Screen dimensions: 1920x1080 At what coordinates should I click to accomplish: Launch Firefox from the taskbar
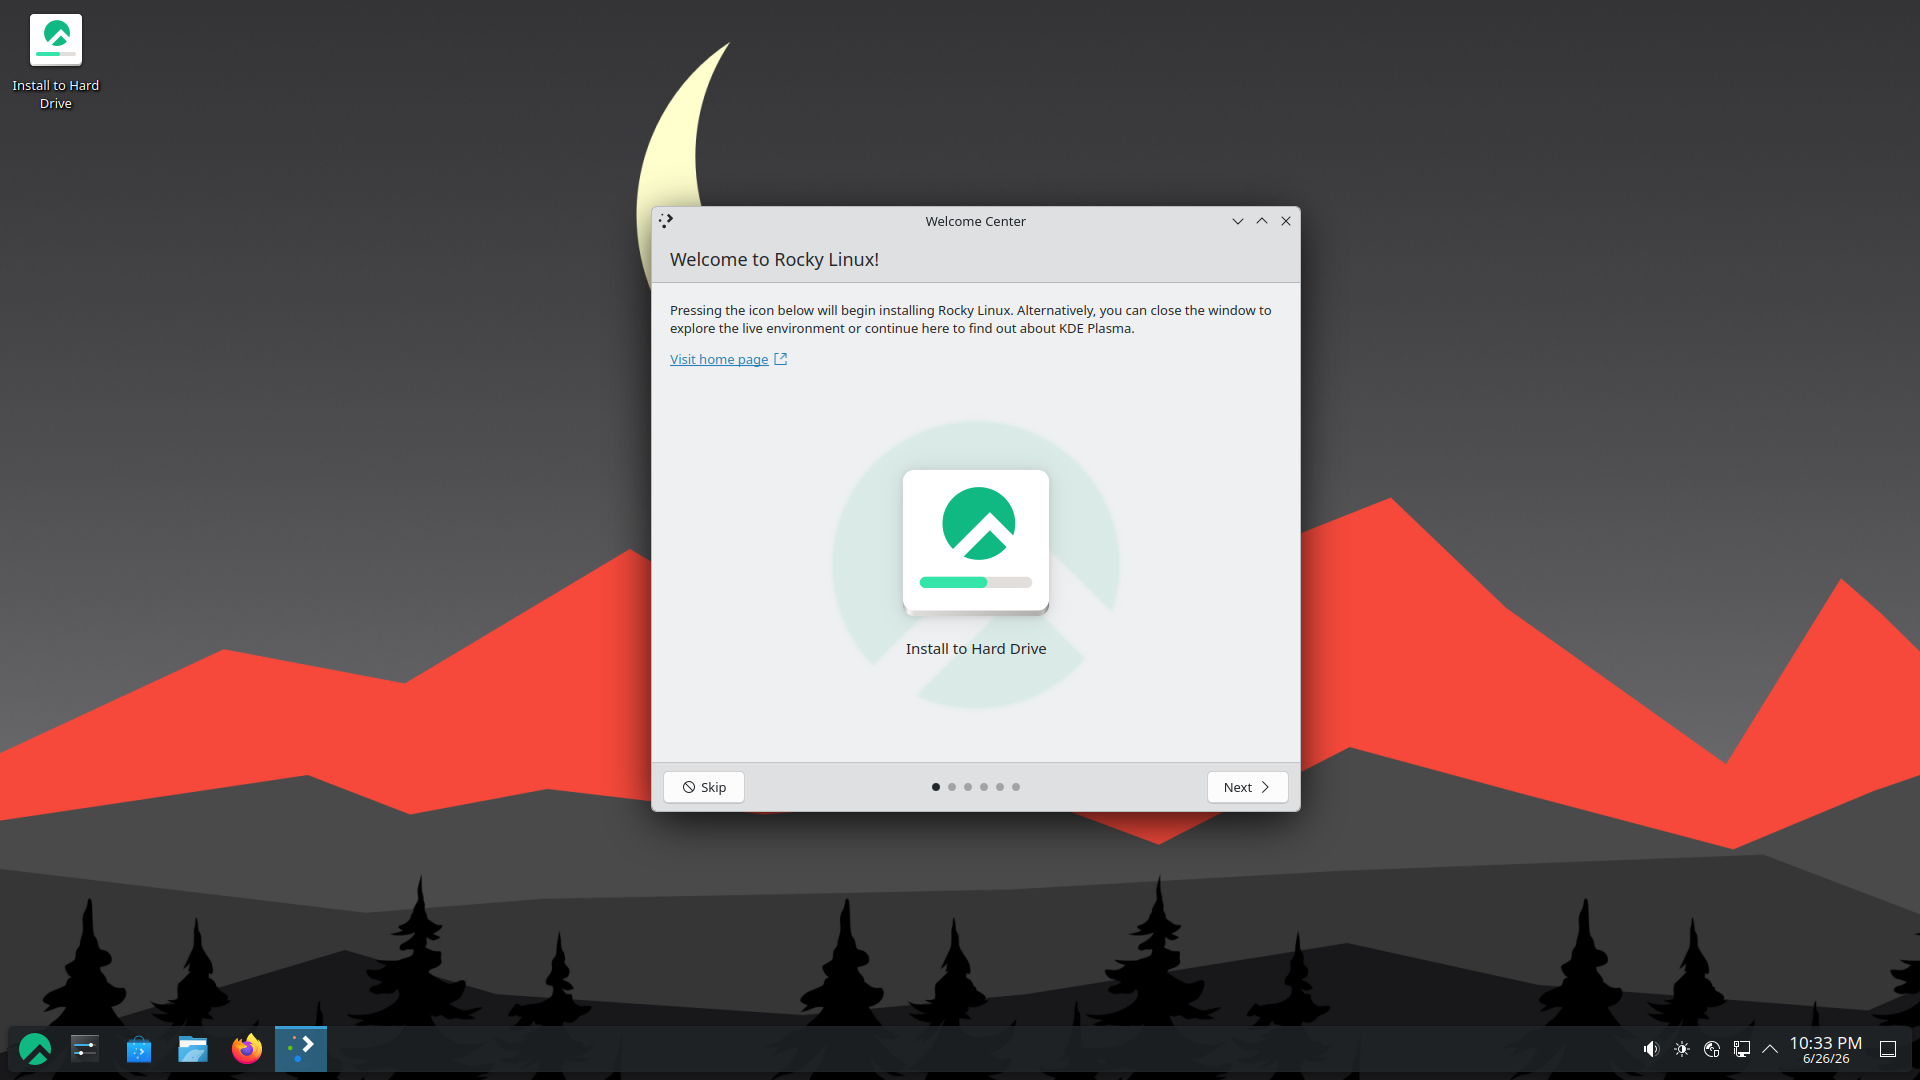click(247, 1049)
